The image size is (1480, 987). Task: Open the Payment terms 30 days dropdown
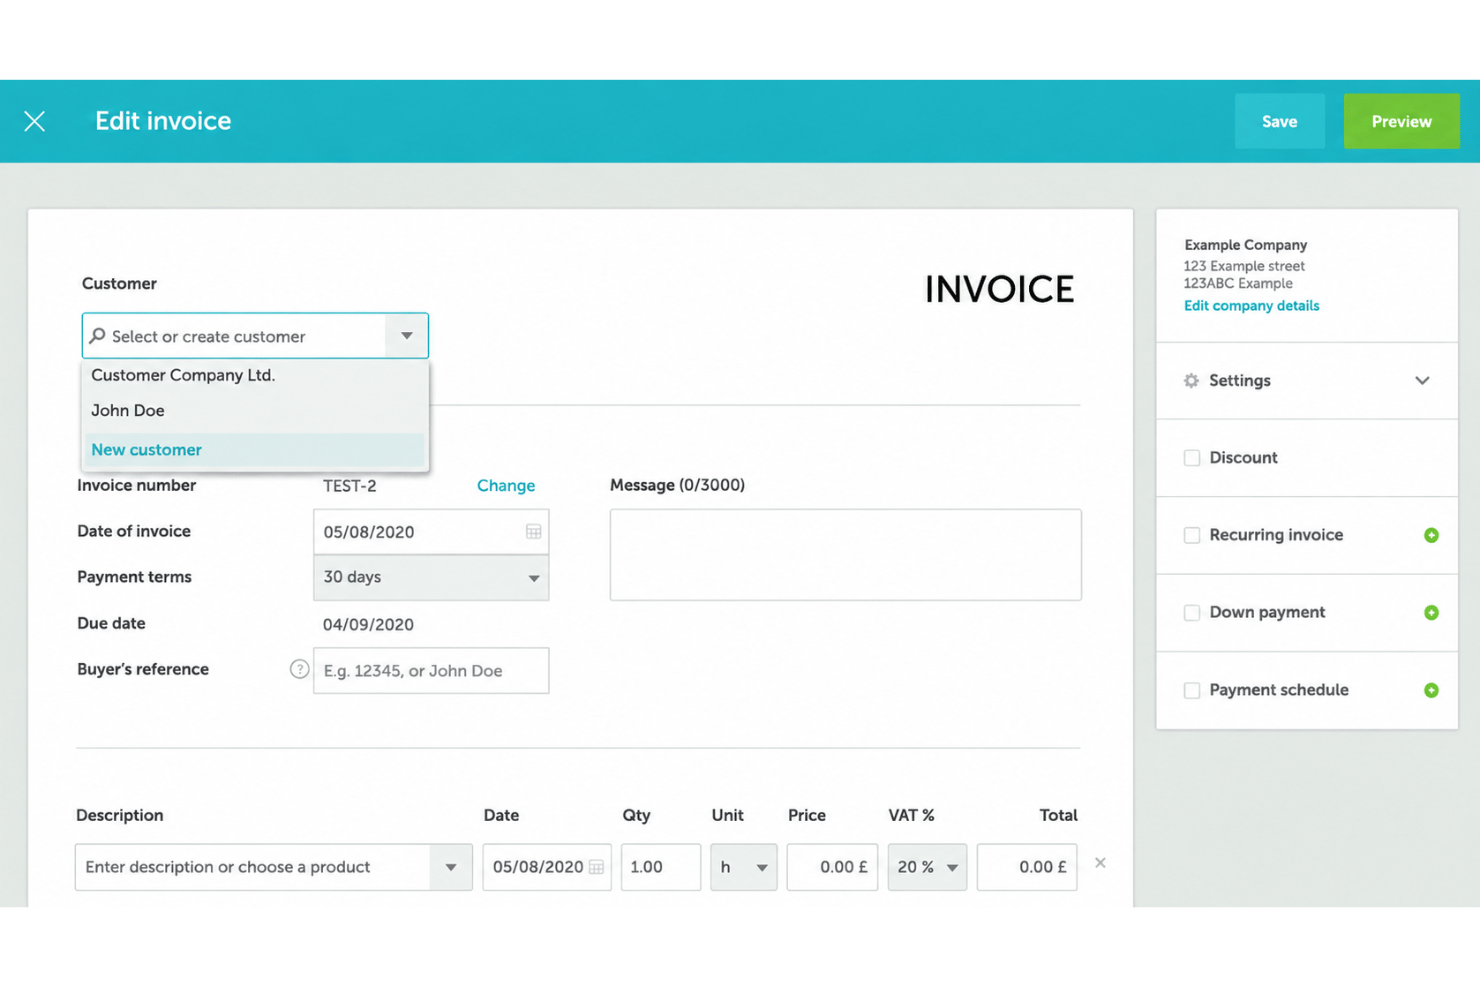pos(431,578)
